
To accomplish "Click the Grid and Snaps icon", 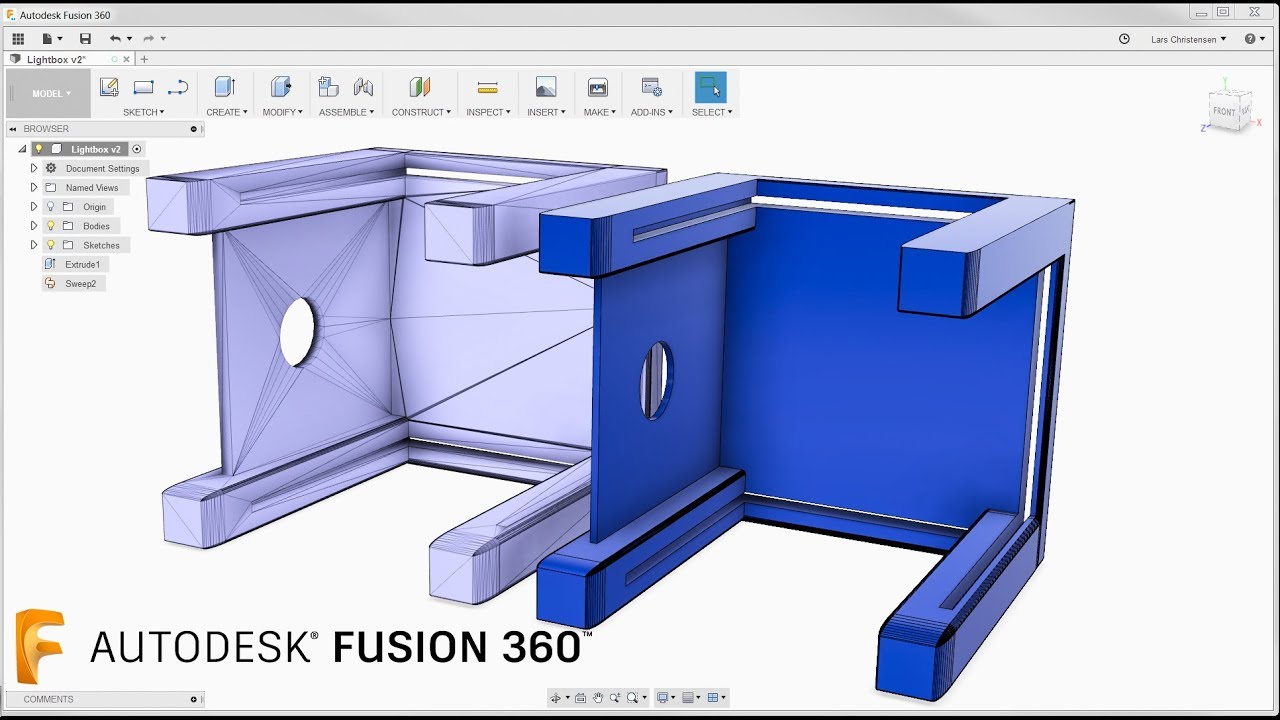I will 688,697.
